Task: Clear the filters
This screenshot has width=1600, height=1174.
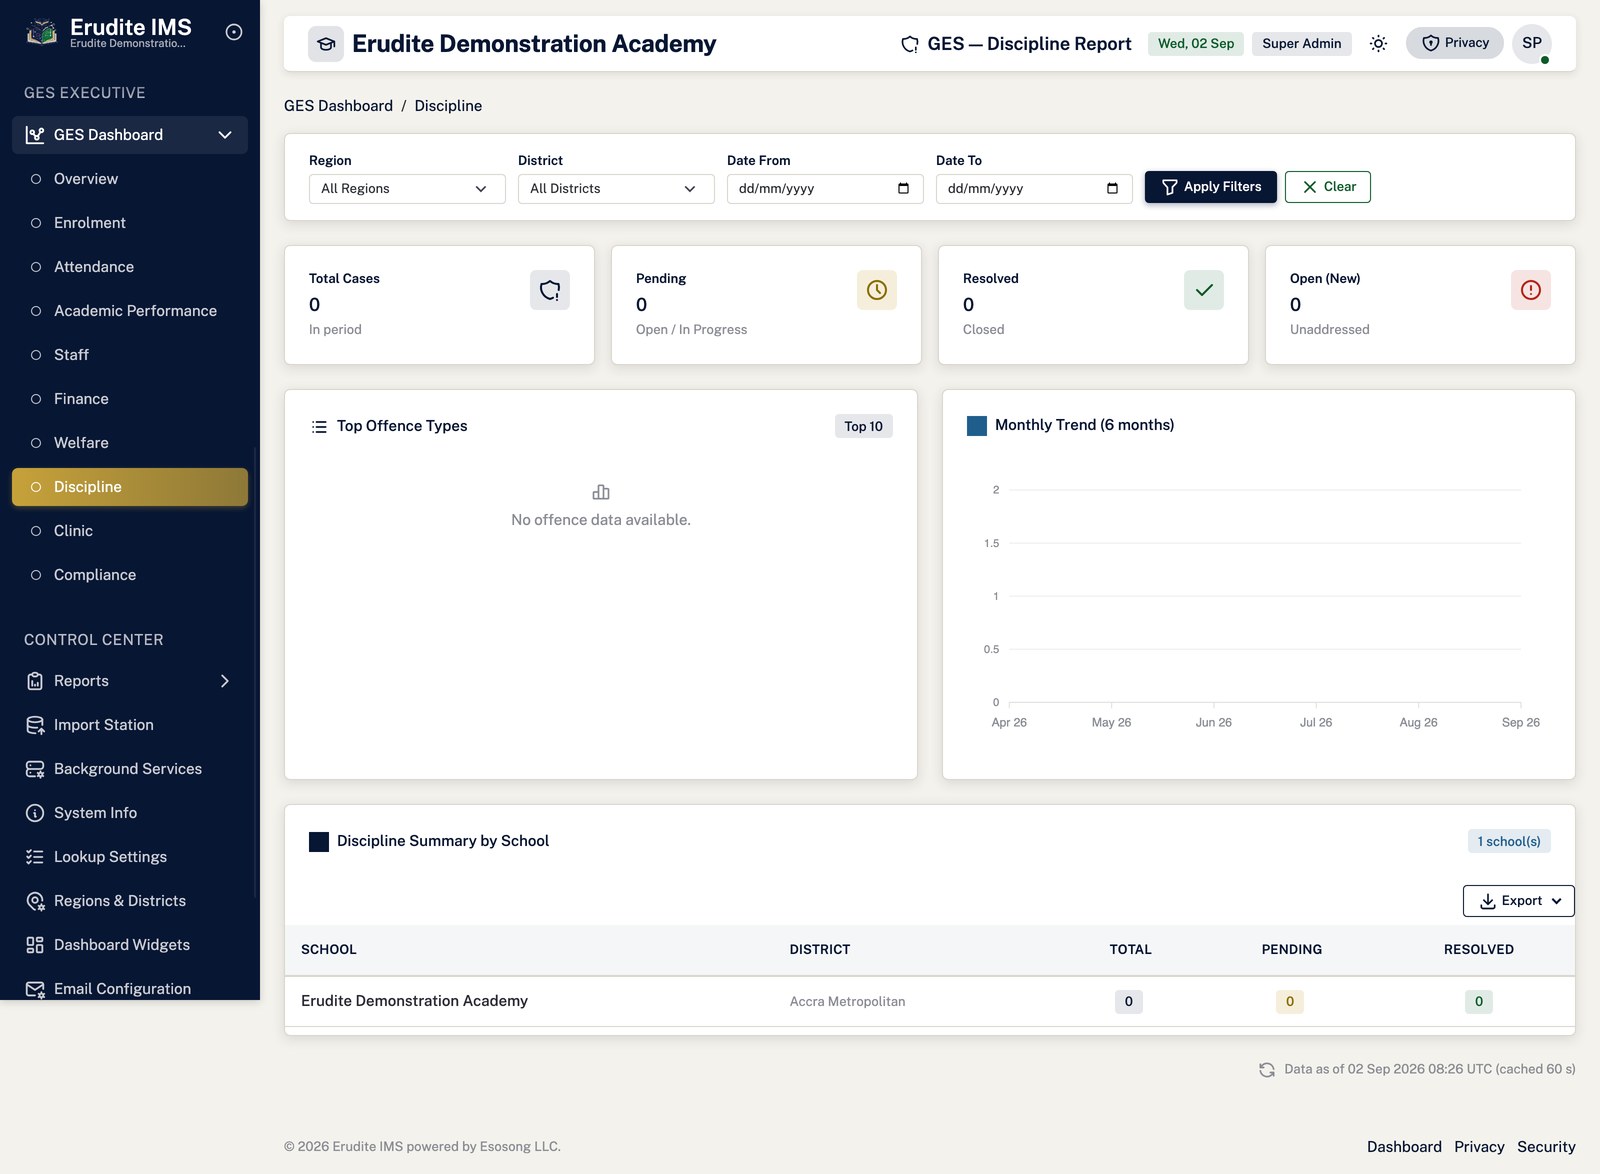Action: tap(1328, 187)
